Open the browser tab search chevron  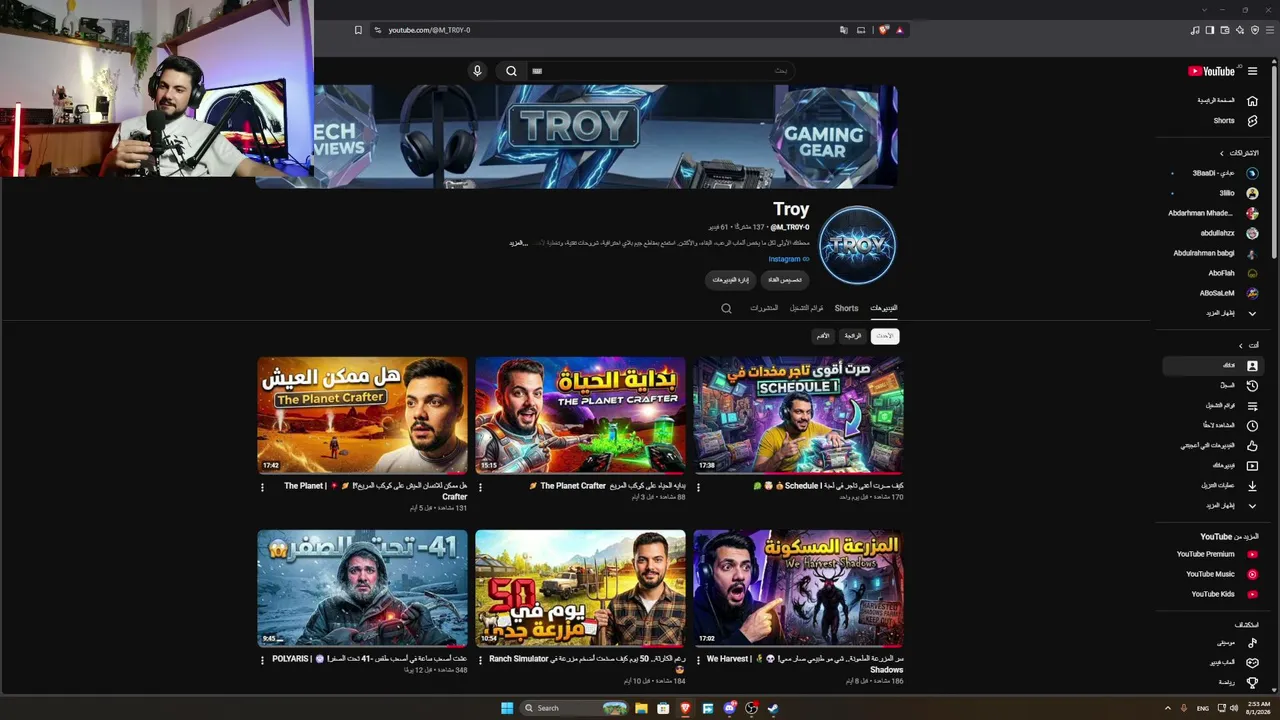1204,10
